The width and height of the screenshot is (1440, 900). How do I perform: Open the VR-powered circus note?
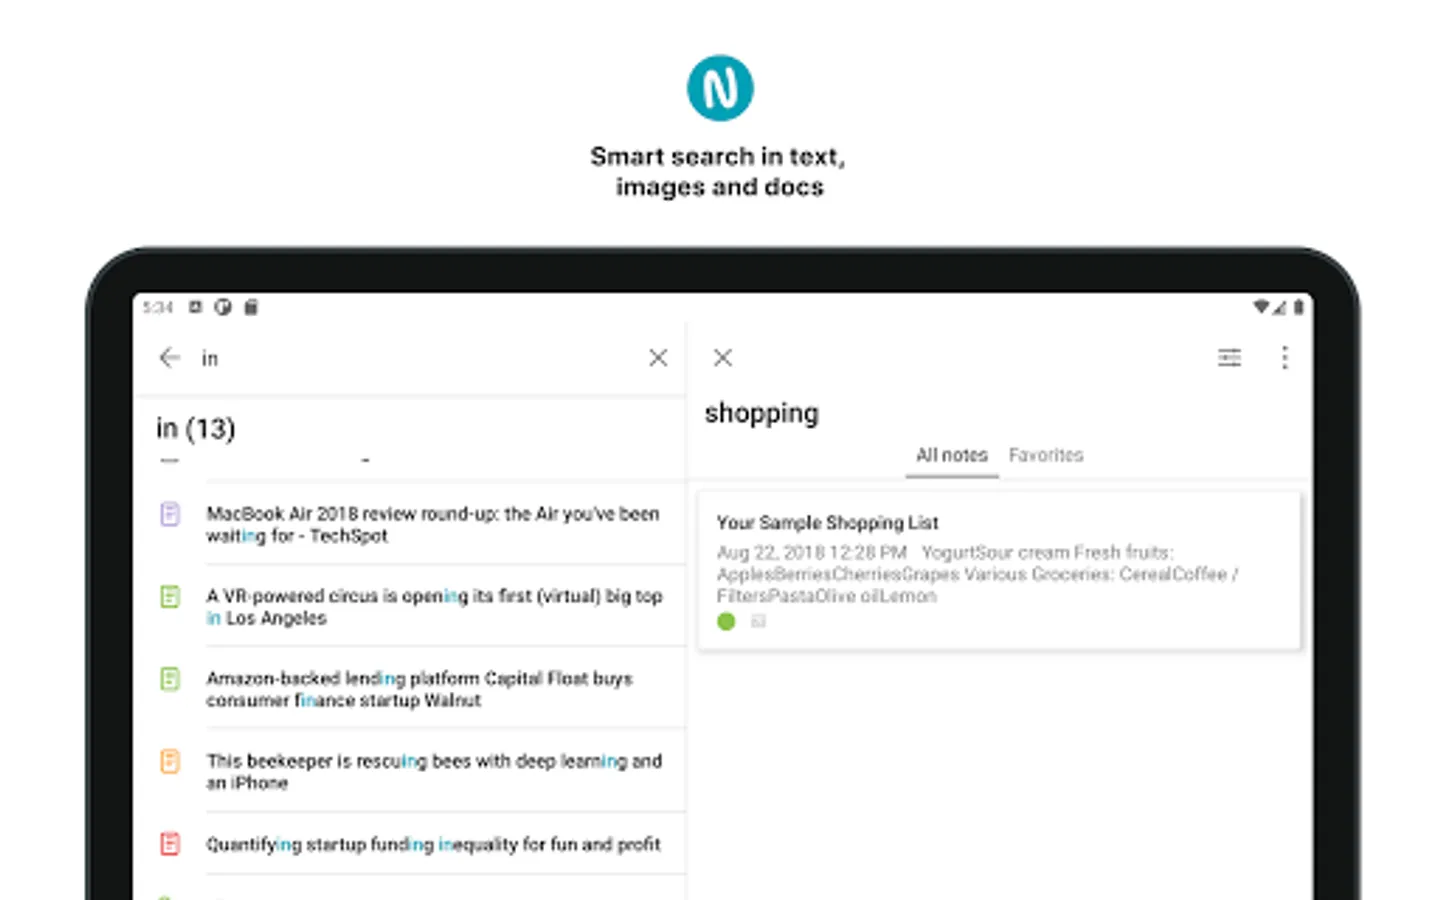pos(434,607)
